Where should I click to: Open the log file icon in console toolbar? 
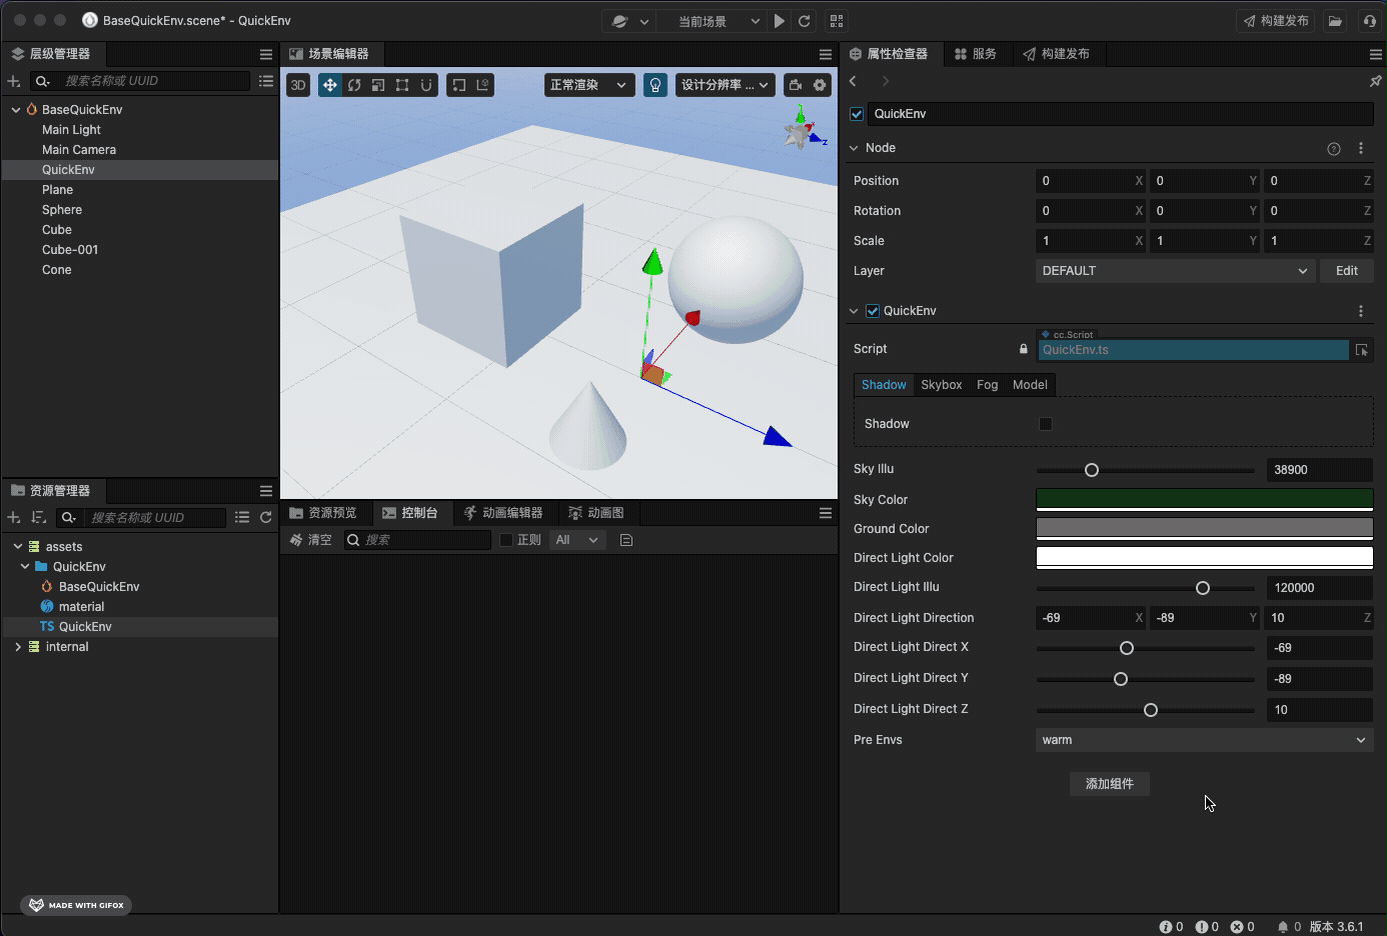coord(627,540)
